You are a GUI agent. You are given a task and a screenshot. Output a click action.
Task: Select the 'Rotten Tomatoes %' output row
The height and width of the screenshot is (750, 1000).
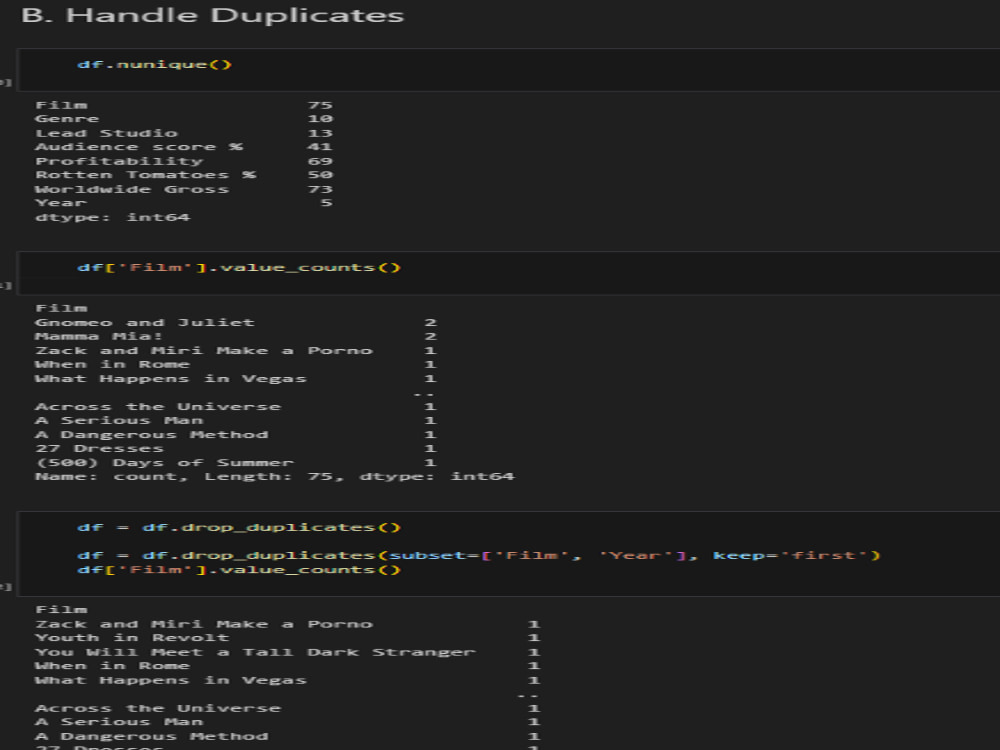click(x=184, y=175)
